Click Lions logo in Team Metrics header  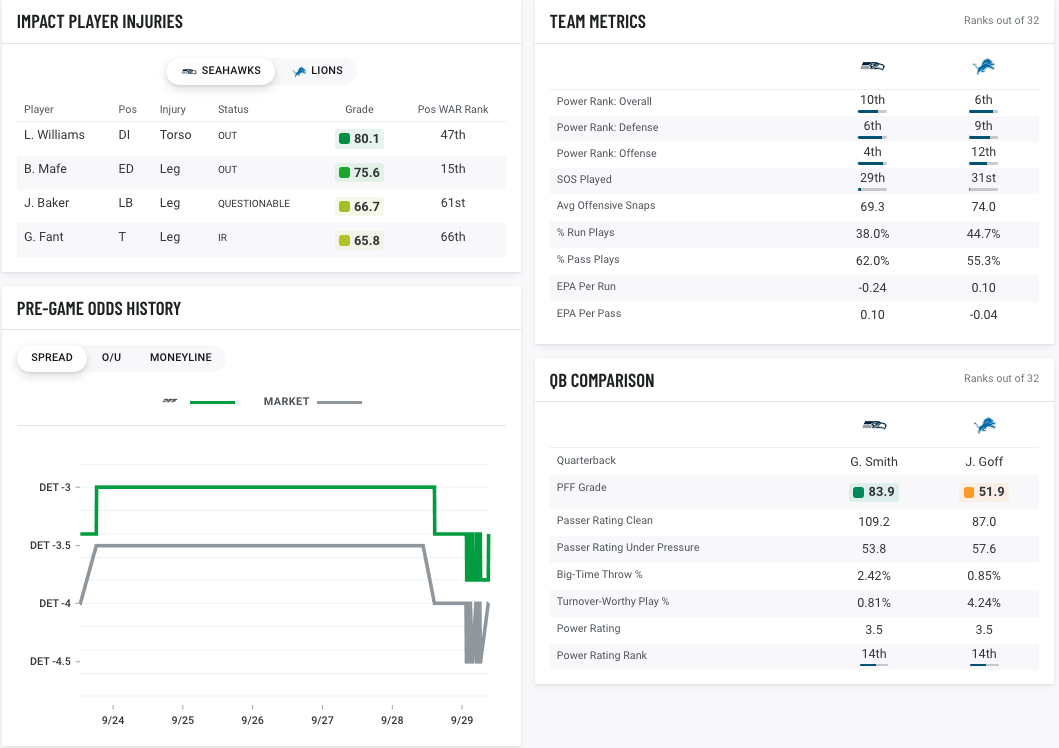point(984,67)
